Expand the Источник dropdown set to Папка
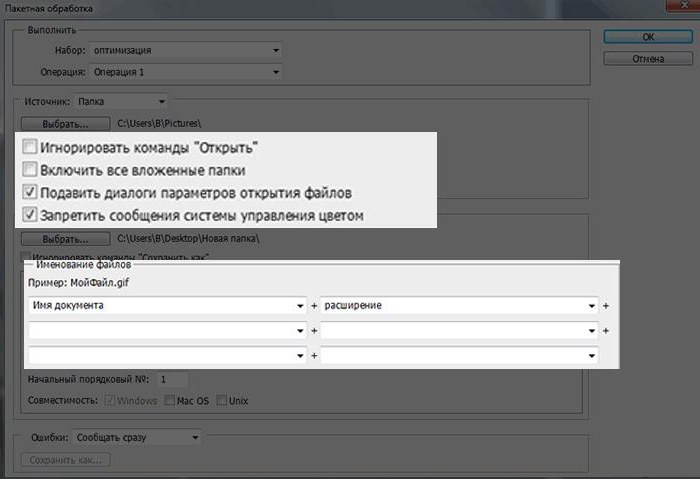This screenshot has width=700, height=479. (121, 102)
